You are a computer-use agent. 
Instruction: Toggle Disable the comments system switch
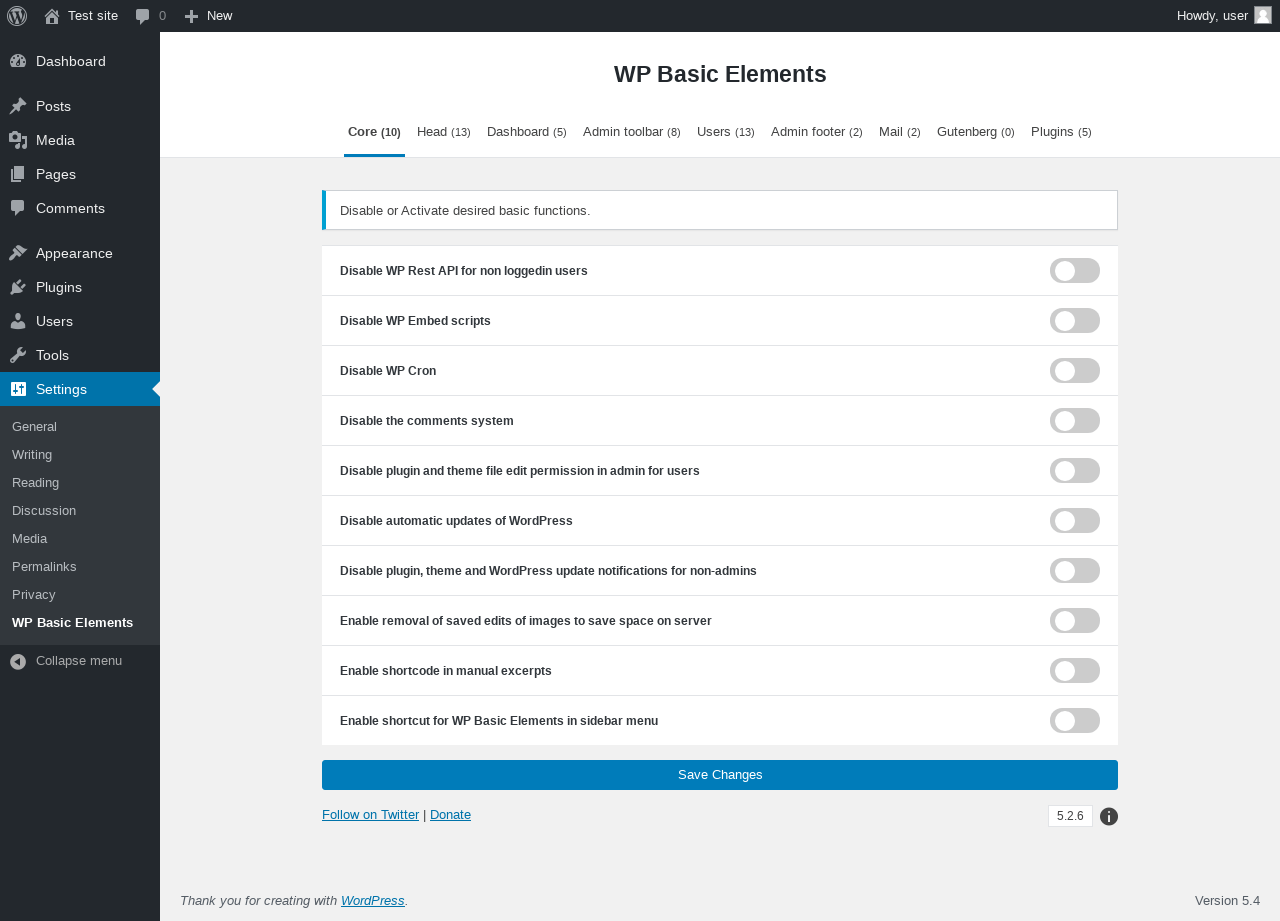[1075, 421]
